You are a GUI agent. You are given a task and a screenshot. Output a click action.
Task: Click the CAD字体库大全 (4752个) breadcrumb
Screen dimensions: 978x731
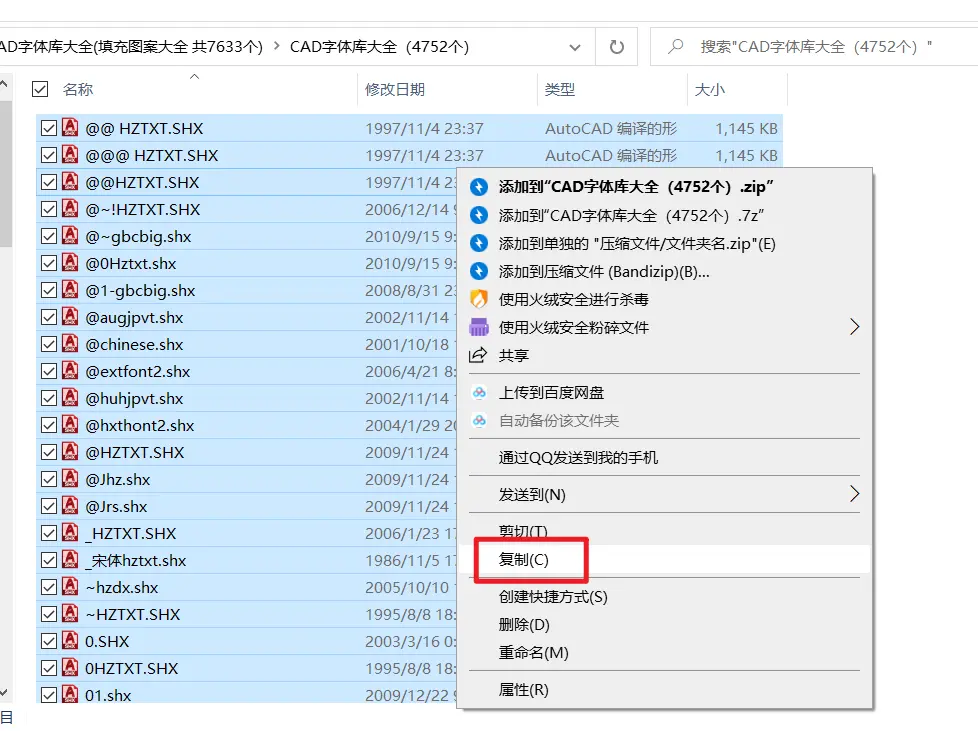click(x=379, y=47)
